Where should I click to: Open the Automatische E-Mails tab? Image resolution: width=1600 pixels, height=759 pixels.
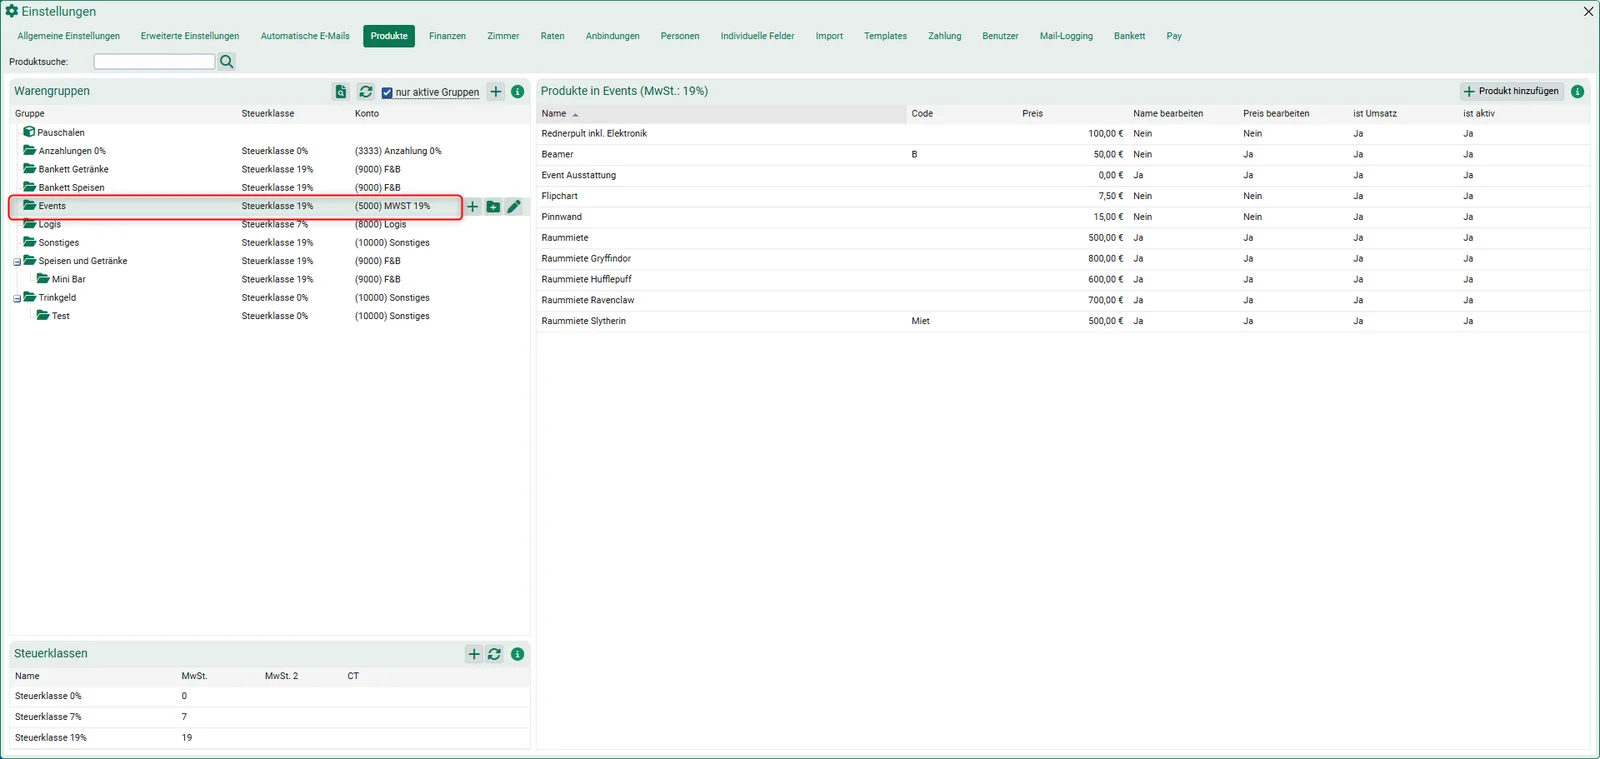(x=305, y=36)
